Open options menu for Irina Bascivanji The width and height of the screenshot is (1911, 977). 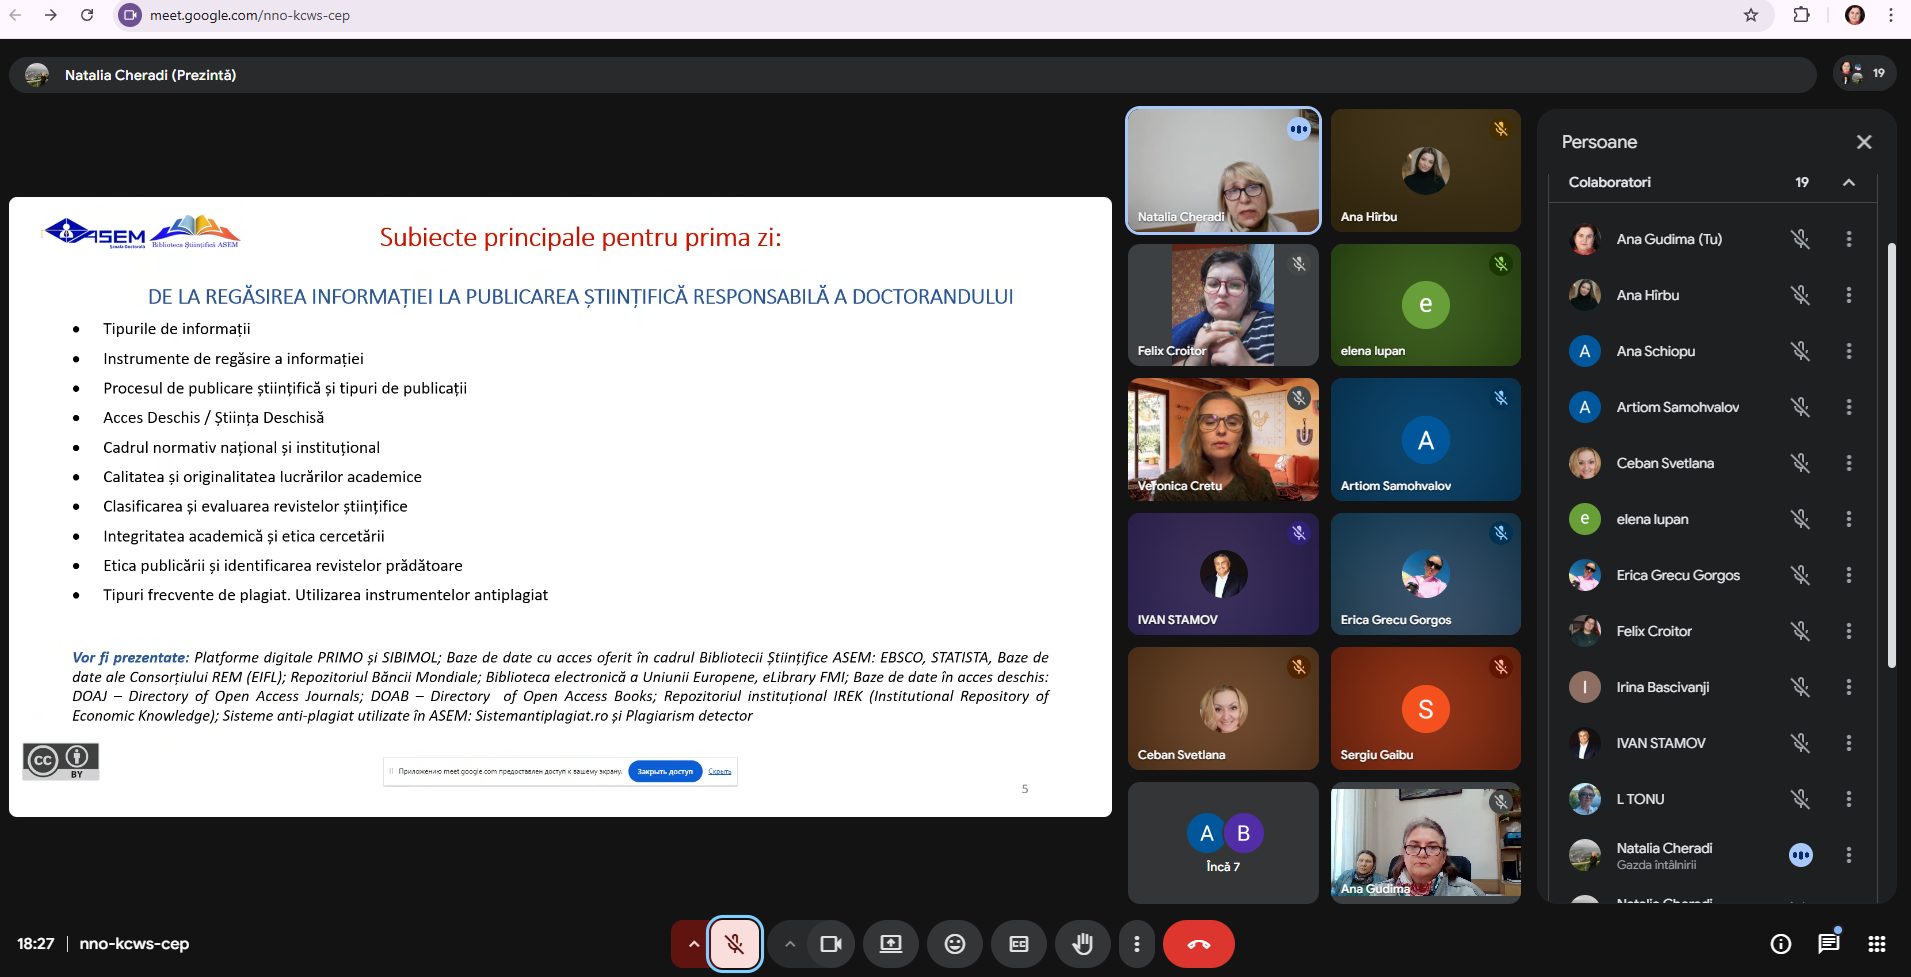click(1848, 687)
